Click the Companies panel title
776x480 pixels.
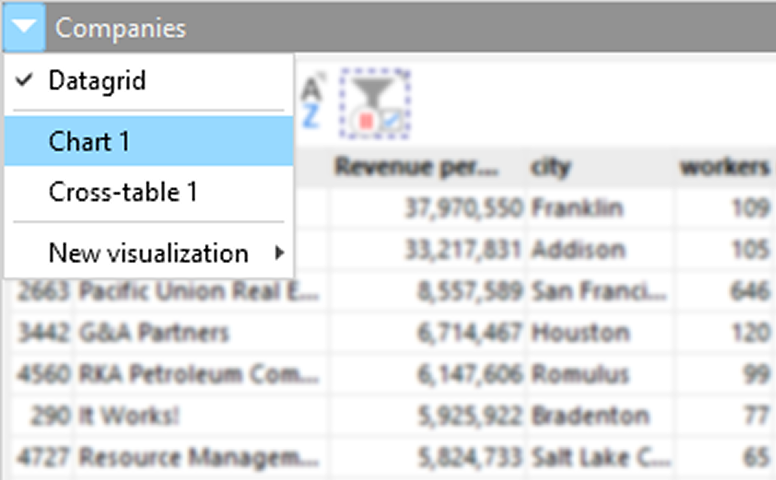click(120, 28)
